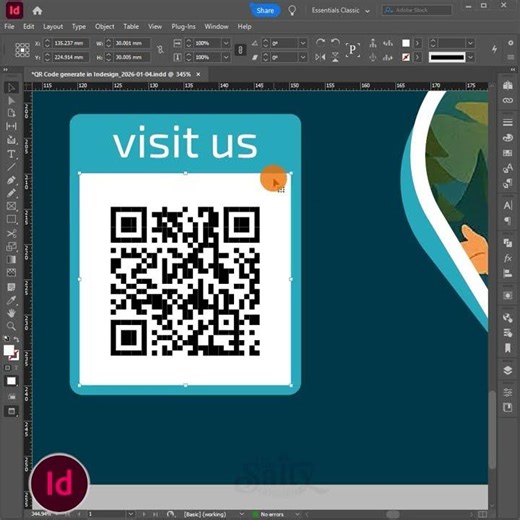Viewport: 520px width, 520px height.
Task: Select the Pen tool
Action: (x=11, y=180)
